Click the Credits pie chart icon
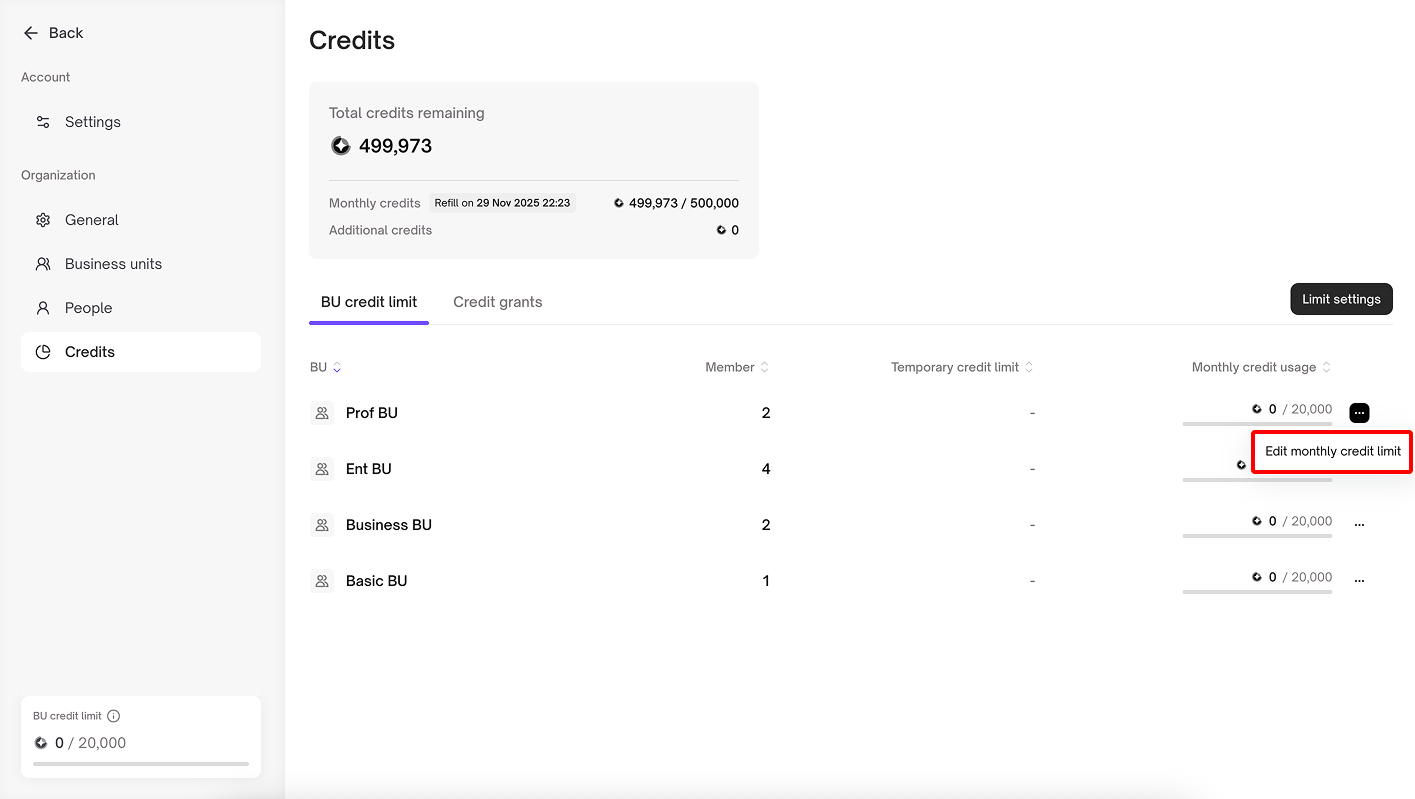 [x=43, y=352]
